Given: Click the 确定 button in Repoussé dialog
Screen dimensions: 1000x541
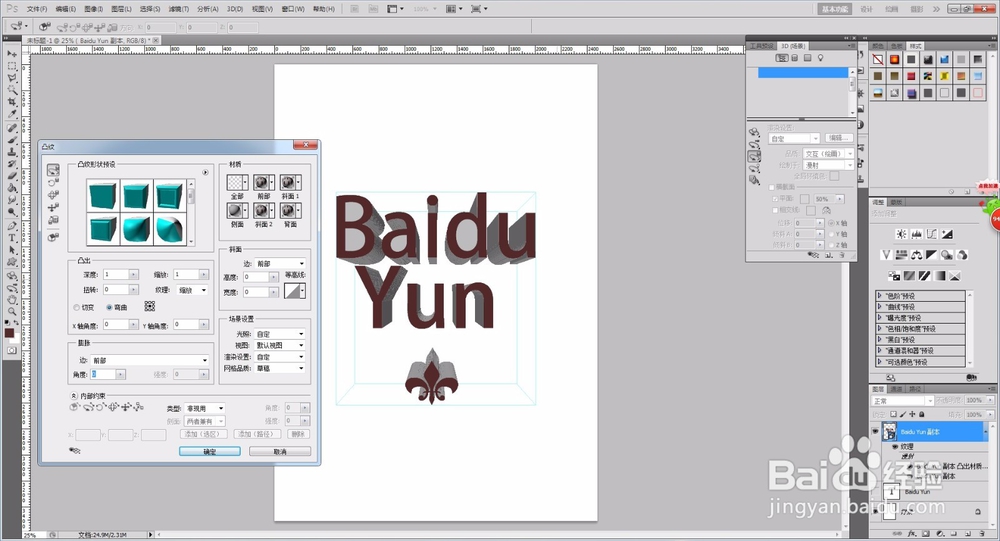Looking at the screenshot, I should tap(210, 451).
